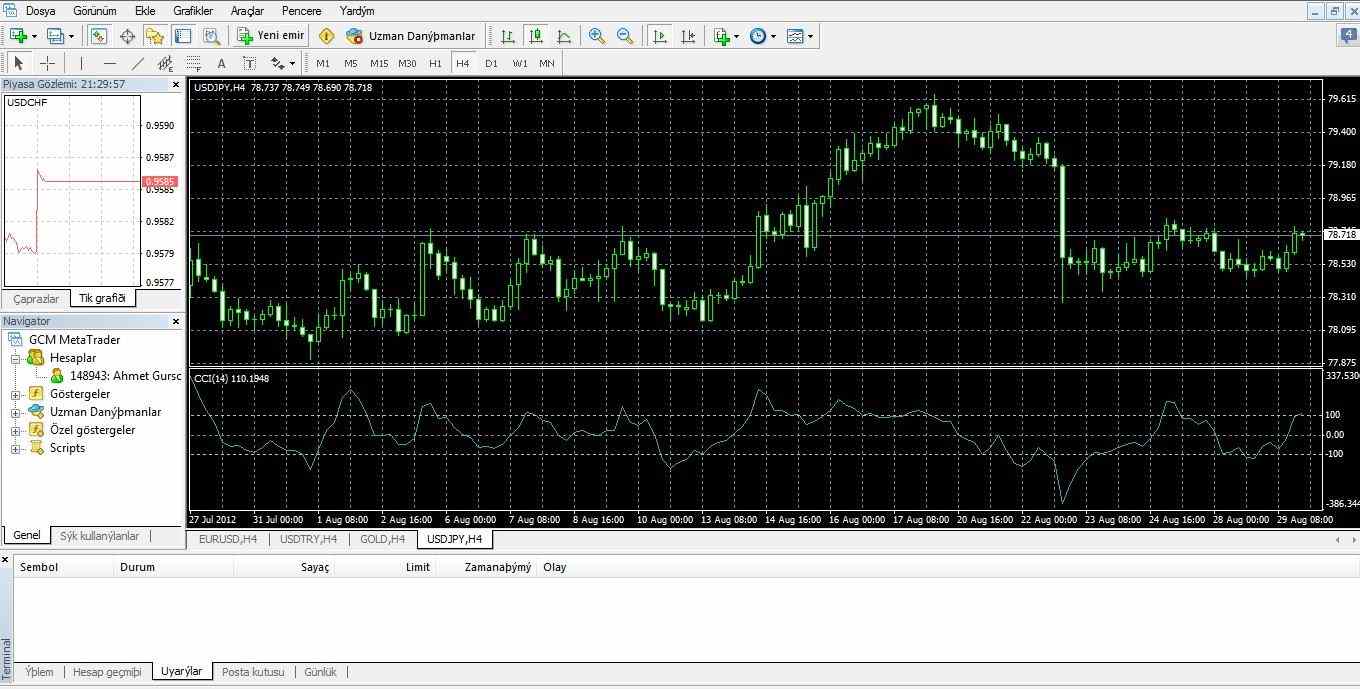Open a new chart with the New Chart icon
The height and width of the screenshot is (689, 1360).
[x=16, y=36]
